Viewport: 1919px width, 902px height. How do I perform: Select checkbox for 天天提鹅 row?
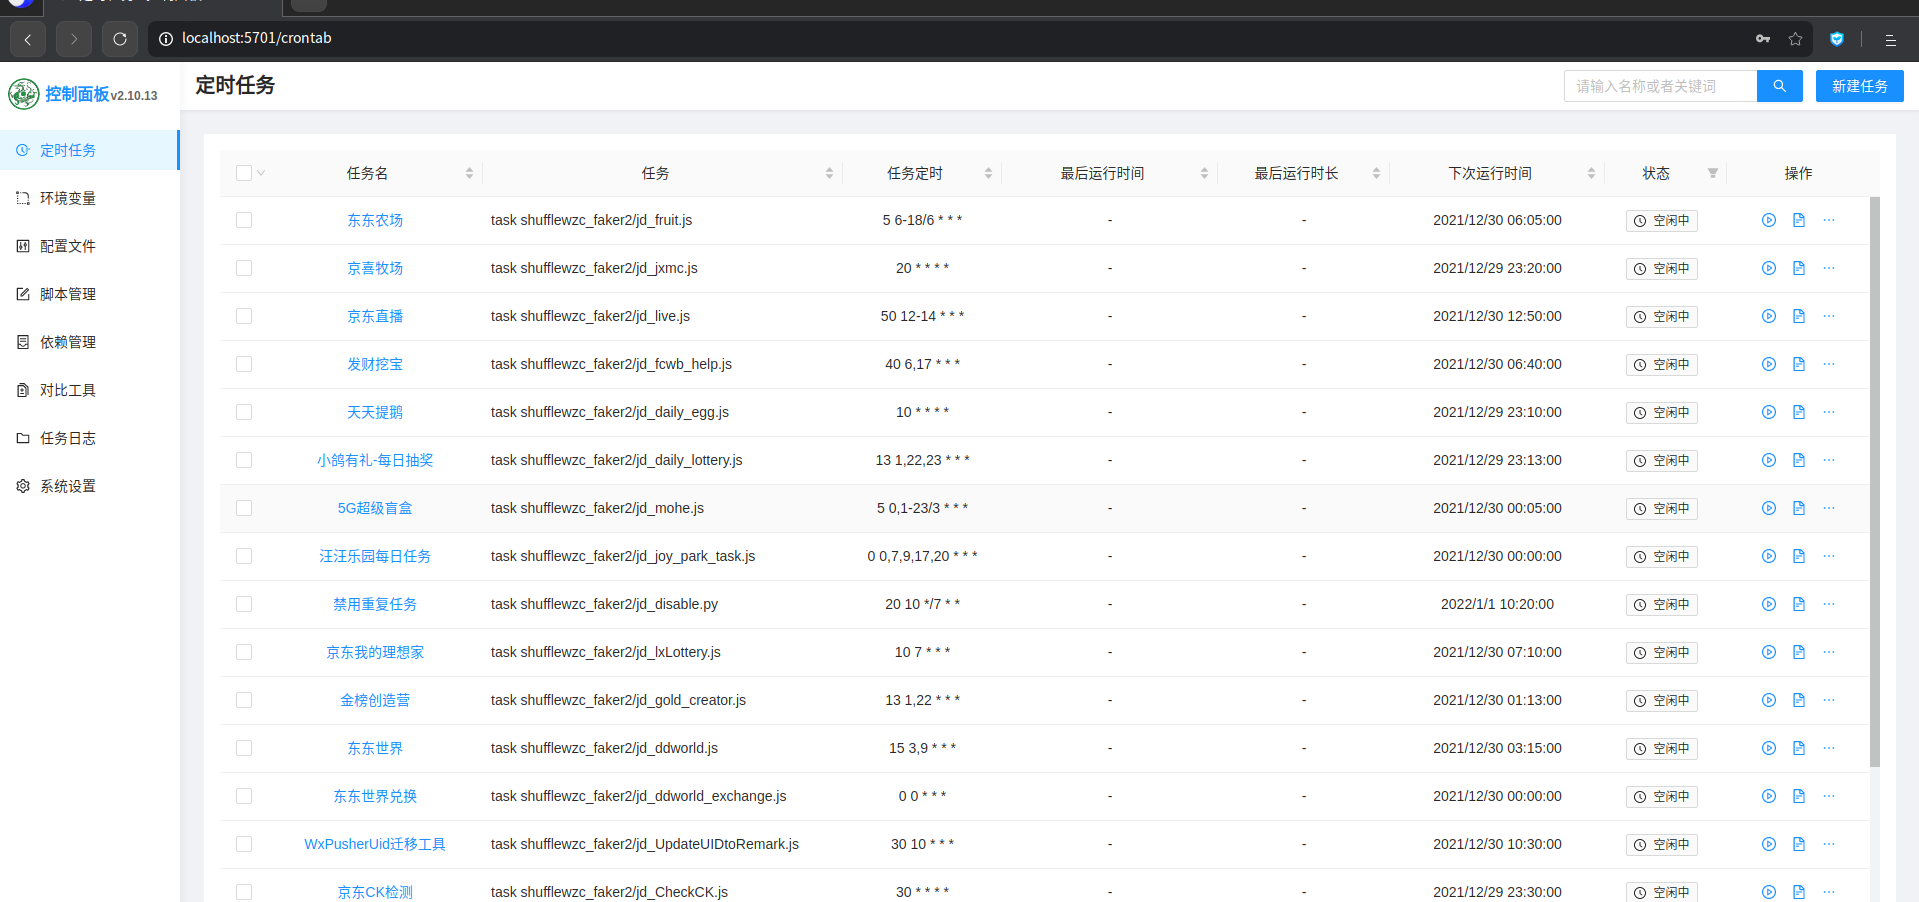pyautogui.click(x=244, y=412)
